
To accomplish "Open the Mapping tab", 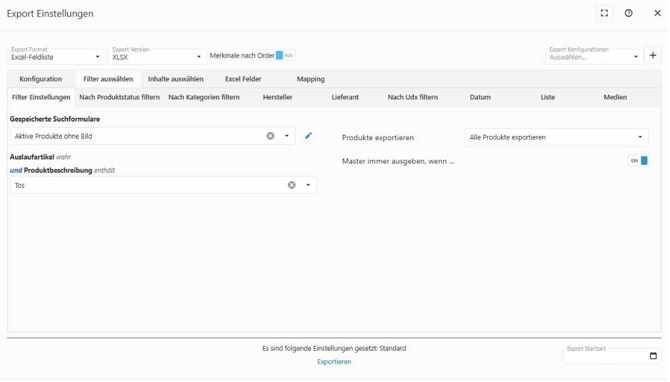I will click(x=311, y=79).
